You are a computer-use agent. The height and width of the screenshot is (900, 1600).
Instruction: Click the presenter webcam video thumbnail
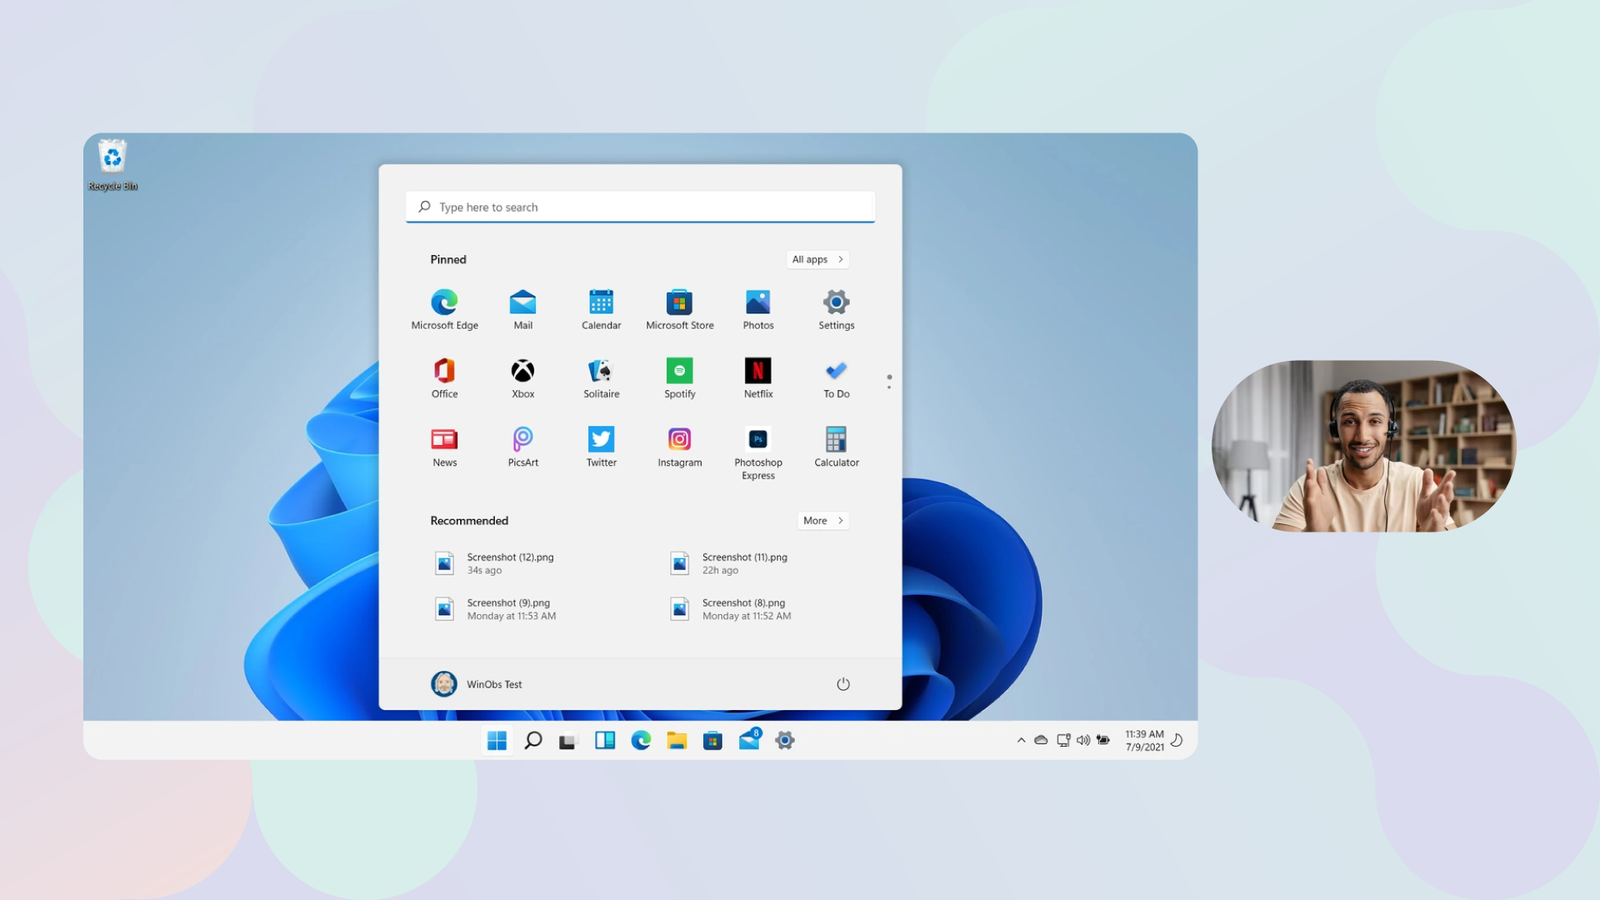1364,446
